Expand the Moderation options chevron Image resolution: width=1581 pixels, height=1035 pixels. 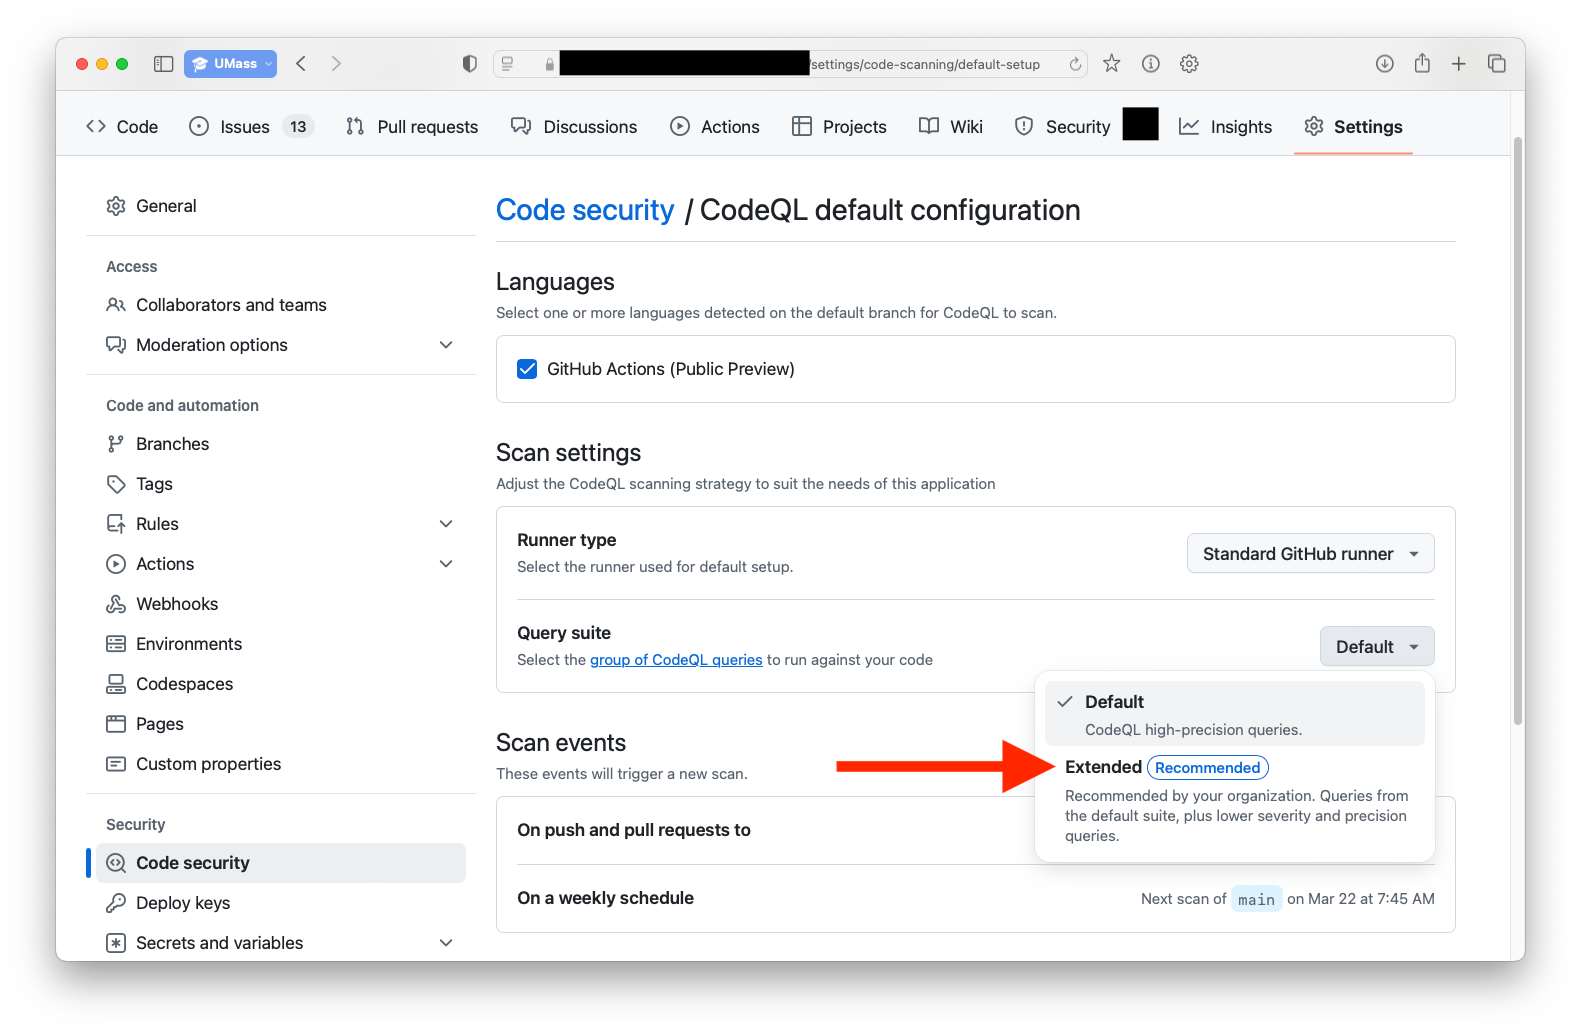[x=446, y=345]
